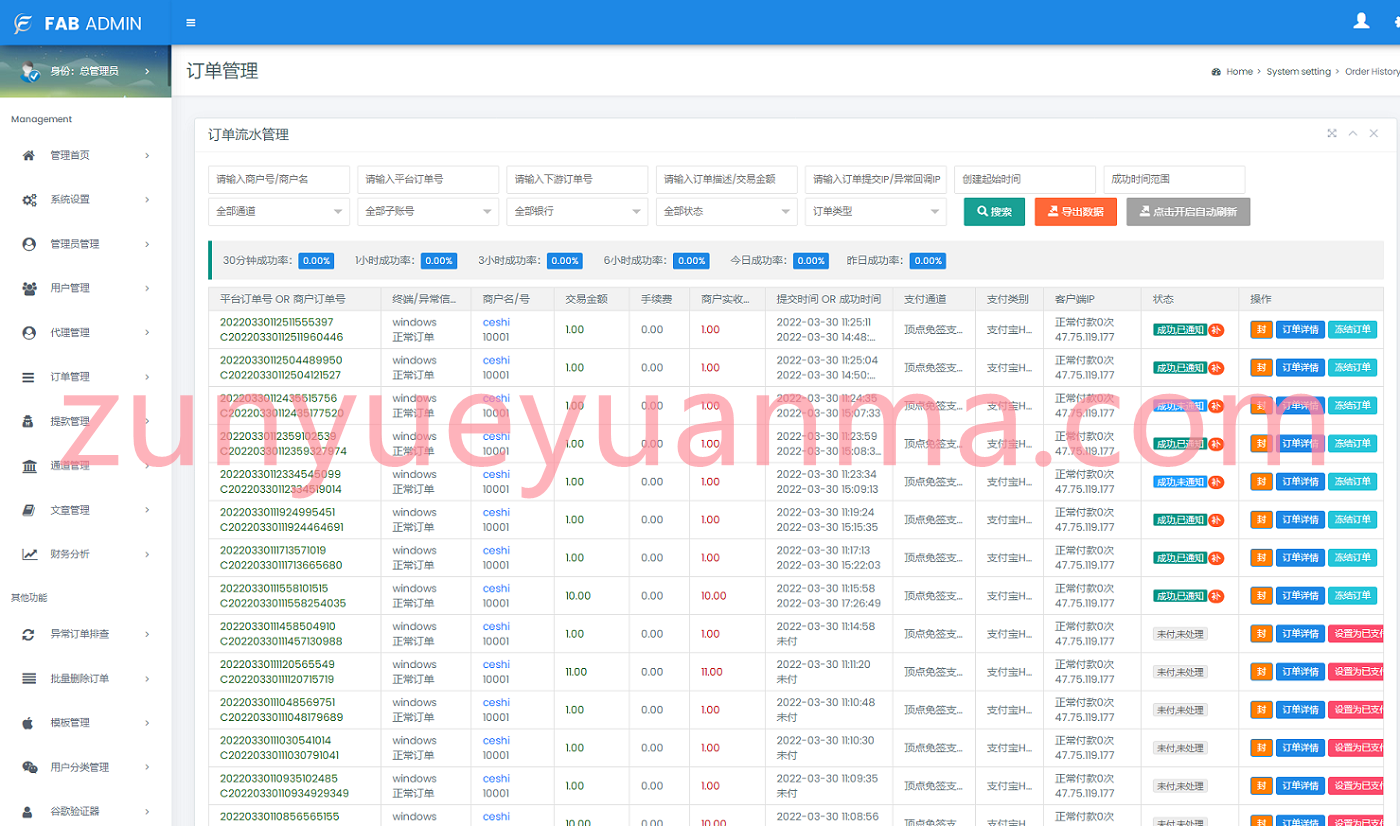Click the 30分钟成功率 0.00% badge
The height and width of the screenshot is (826, 1400).
coord(316,260)
